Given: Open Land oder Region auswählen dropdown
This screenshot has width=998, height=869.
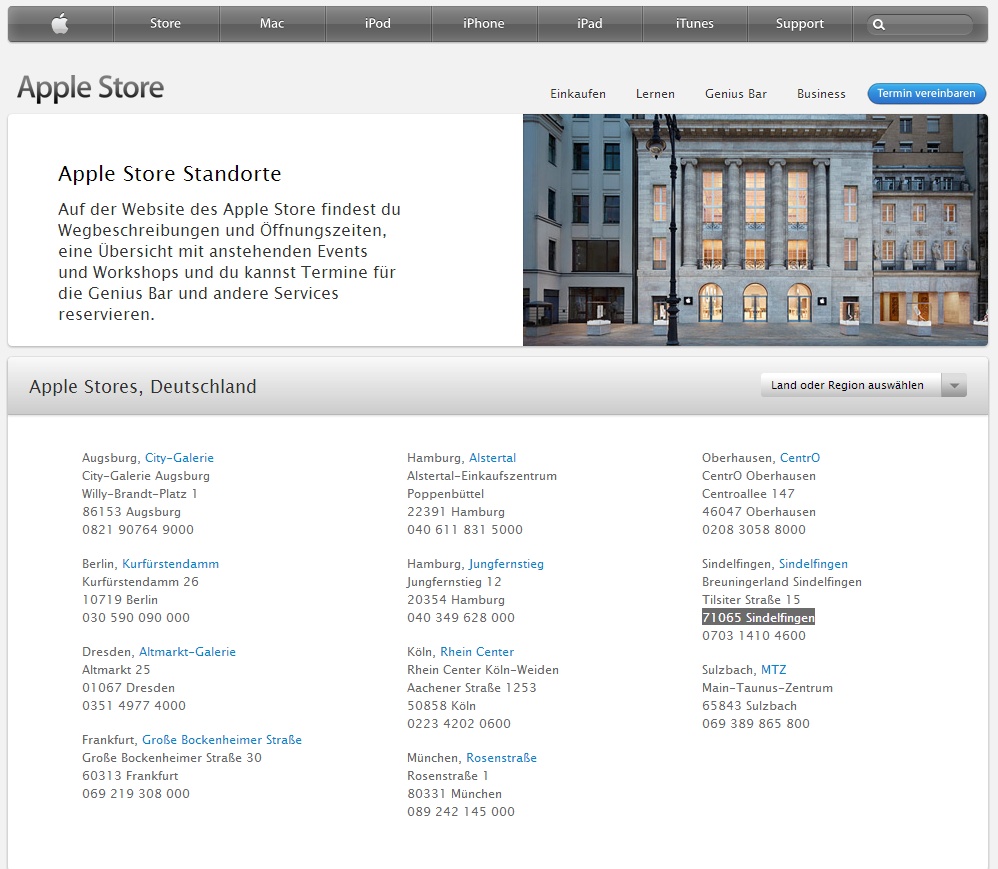Looking at the screenshot, I should pos(864,385).
